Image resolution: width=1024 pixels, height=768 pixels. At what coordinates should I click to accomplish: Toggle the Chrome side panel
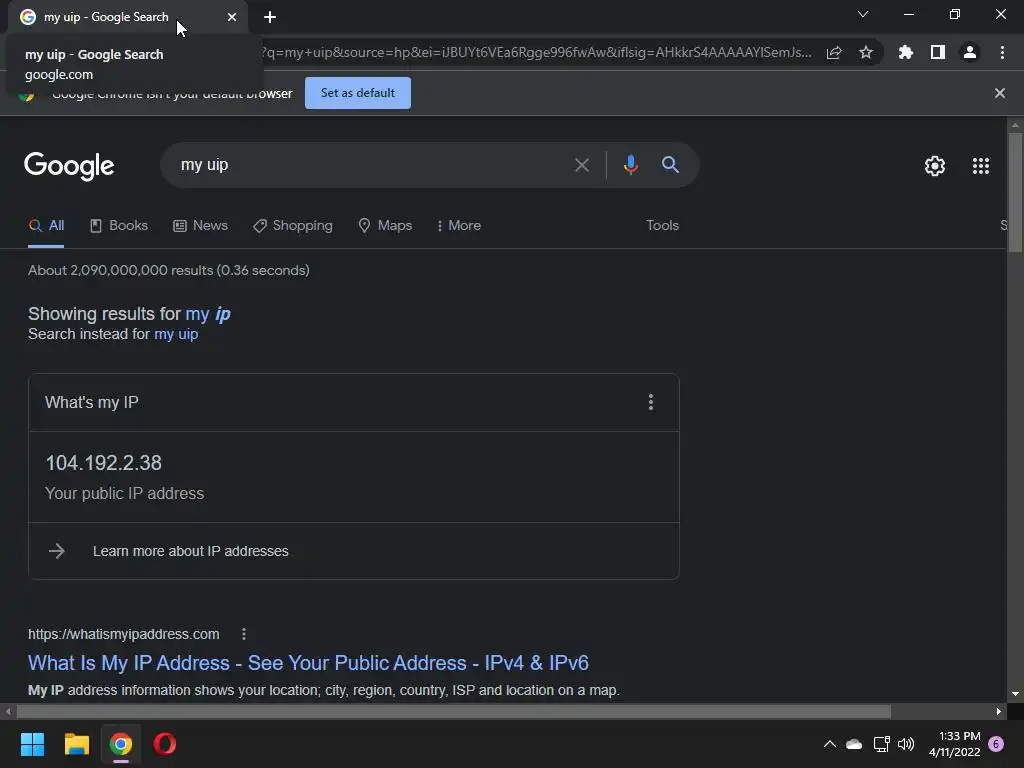(x=938, y=53)
